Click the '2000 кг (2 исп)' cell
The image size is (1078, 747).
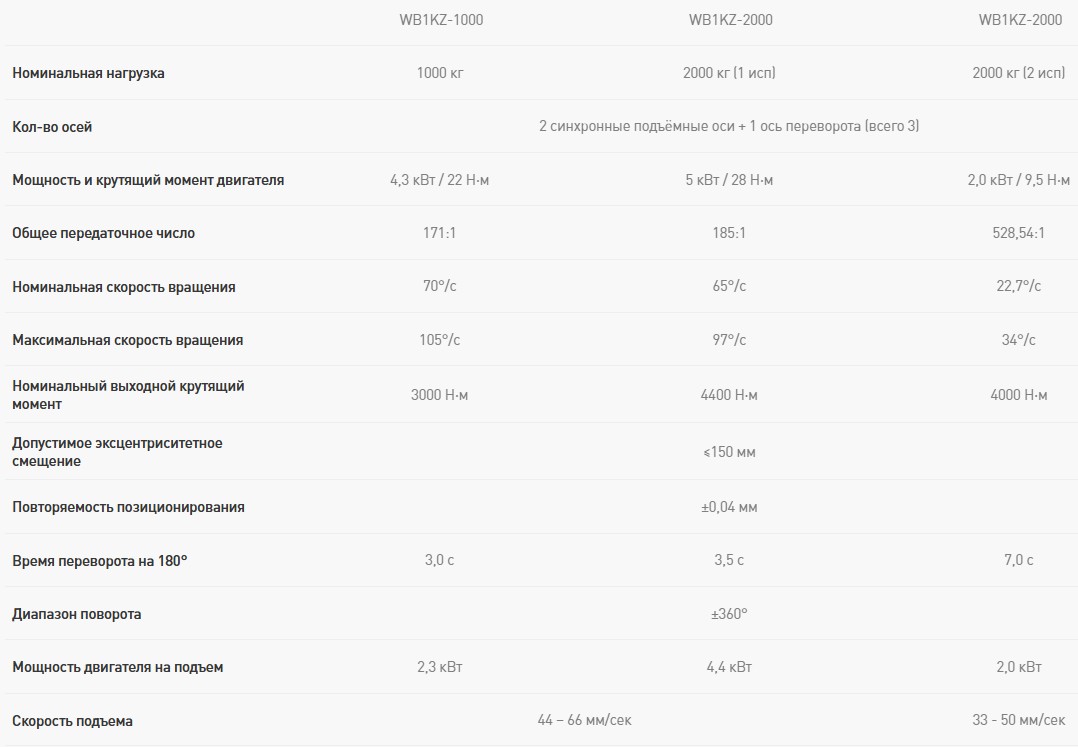[x=1019, y=73]
